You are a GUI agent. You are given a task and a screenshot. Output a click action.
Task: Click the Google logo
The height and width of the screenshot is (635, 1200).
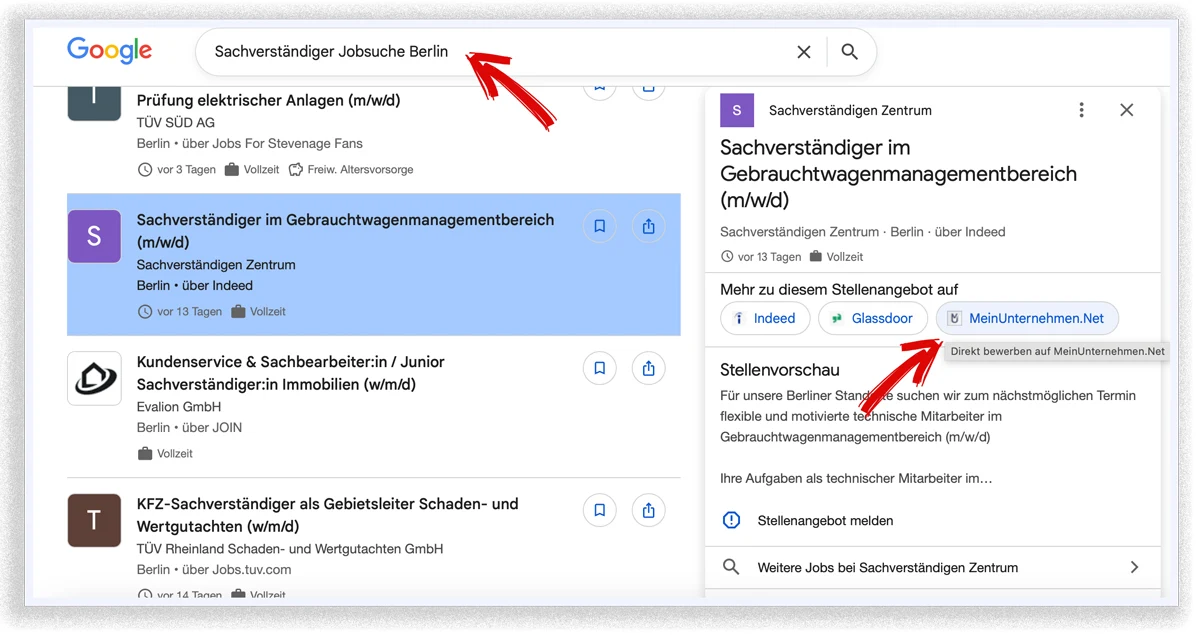109,51
